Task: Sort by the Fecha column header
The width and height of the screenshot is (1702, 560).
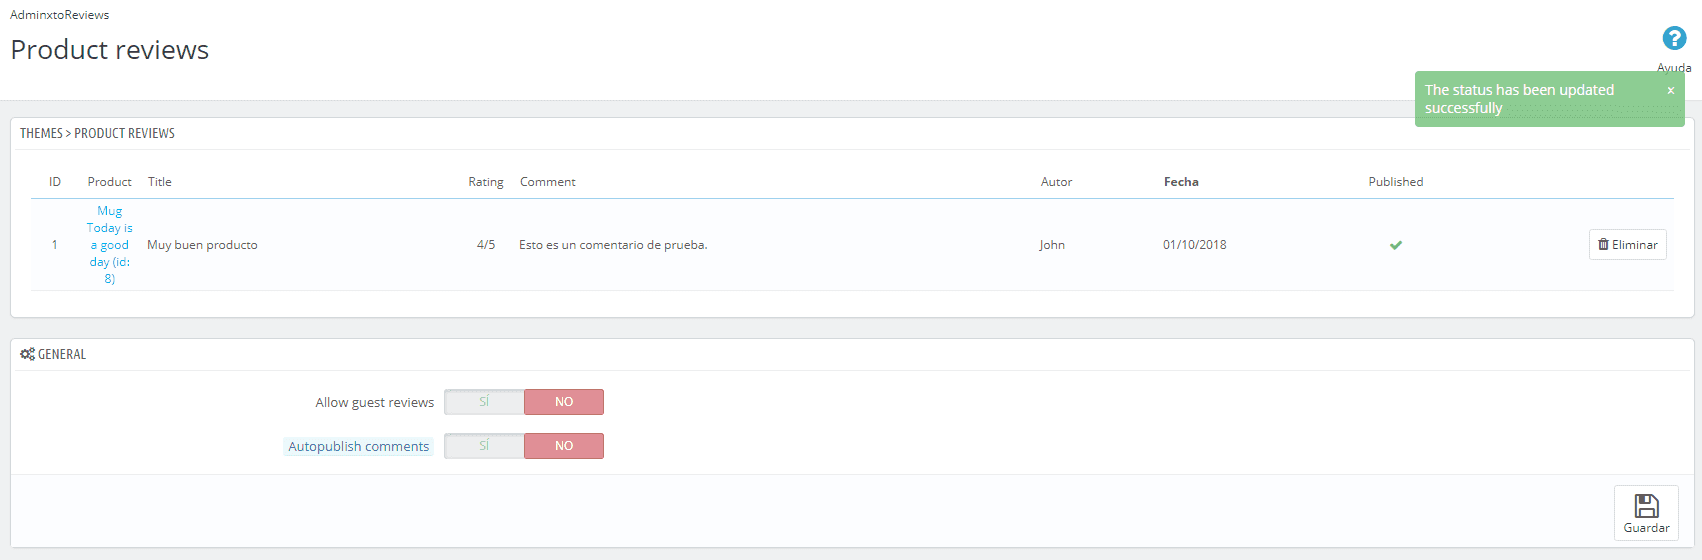Action: (x=1181, y=182)
